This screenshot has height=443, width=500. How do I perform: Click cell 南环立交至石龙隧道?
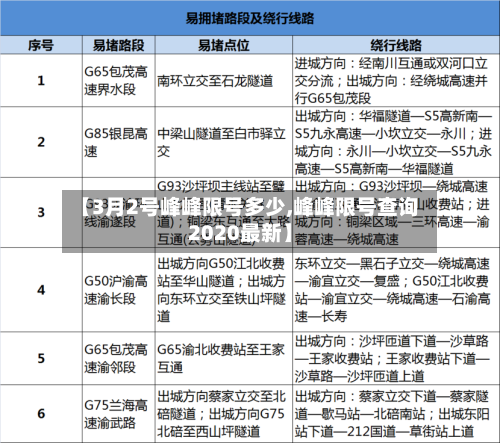(224, 80)
